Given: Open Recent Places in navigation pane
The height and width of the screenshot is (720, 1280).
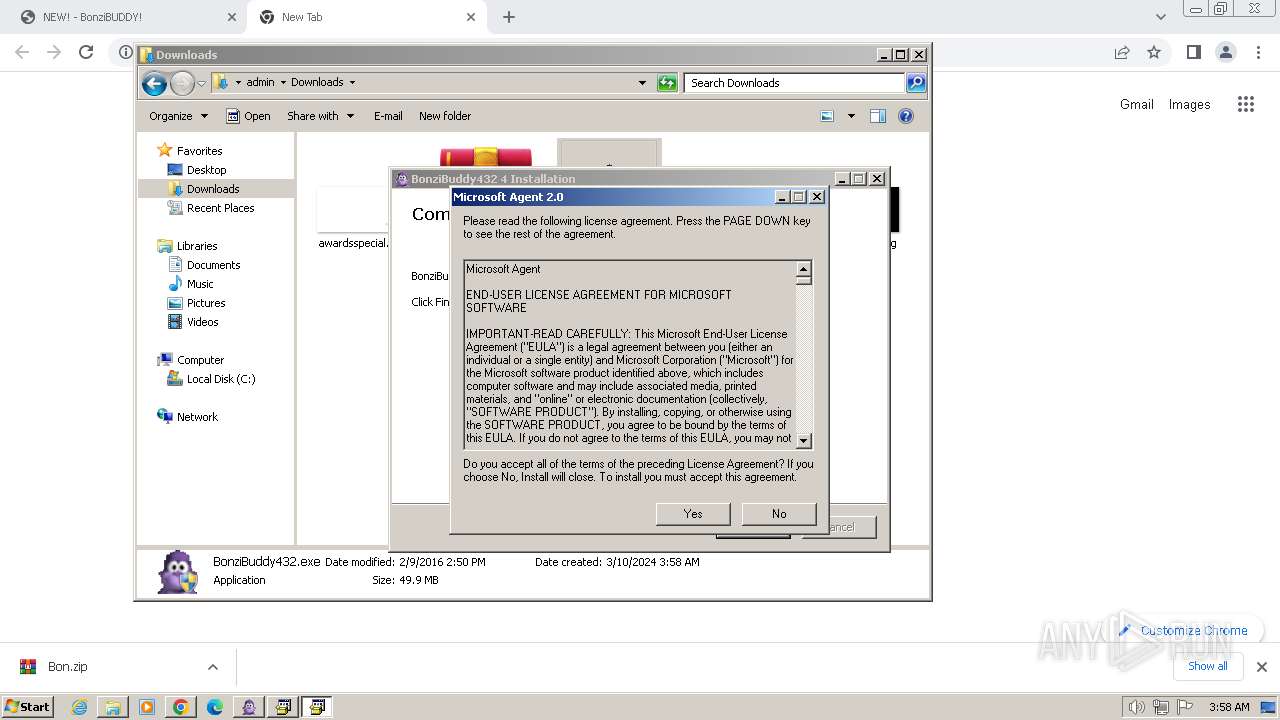Looking at the screenshot, I should (220, 208).
